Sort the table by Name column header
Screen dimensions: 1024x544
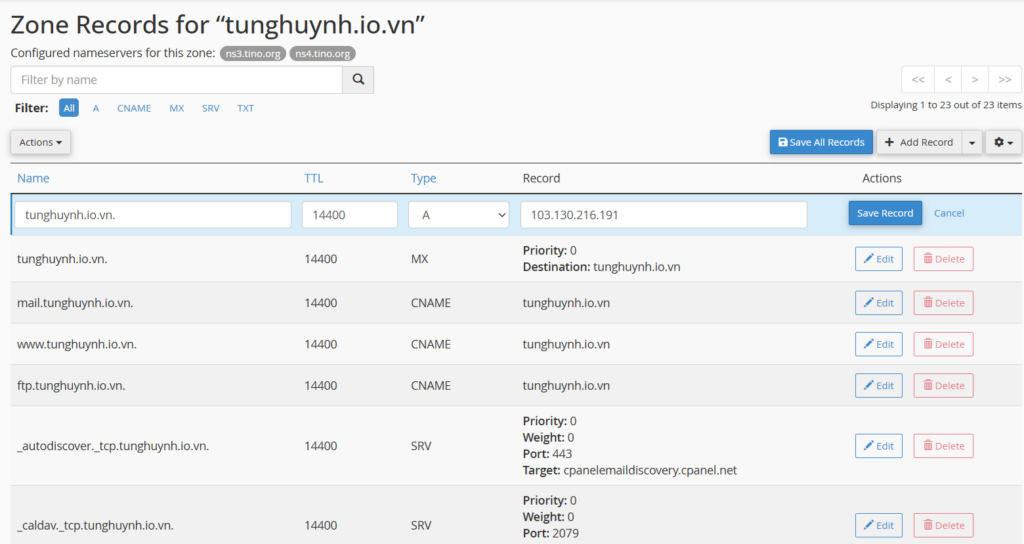tap(33, 178)
